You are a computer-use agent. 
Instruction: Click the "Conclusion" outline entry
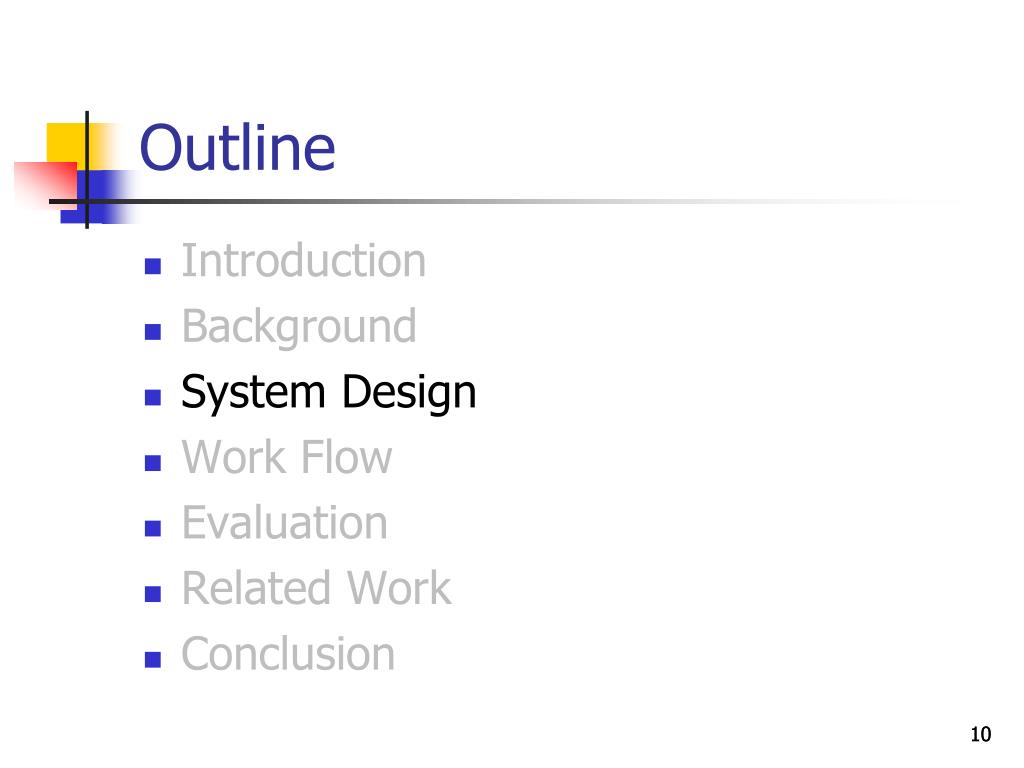pyautogui.click(x=288, y=654)
